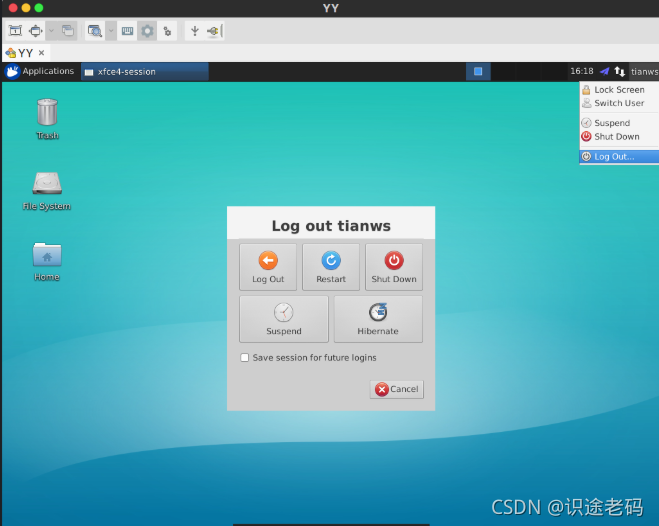
Task: Click the auto-expand window toolbar icon
Action: click(x=36, y=31)
